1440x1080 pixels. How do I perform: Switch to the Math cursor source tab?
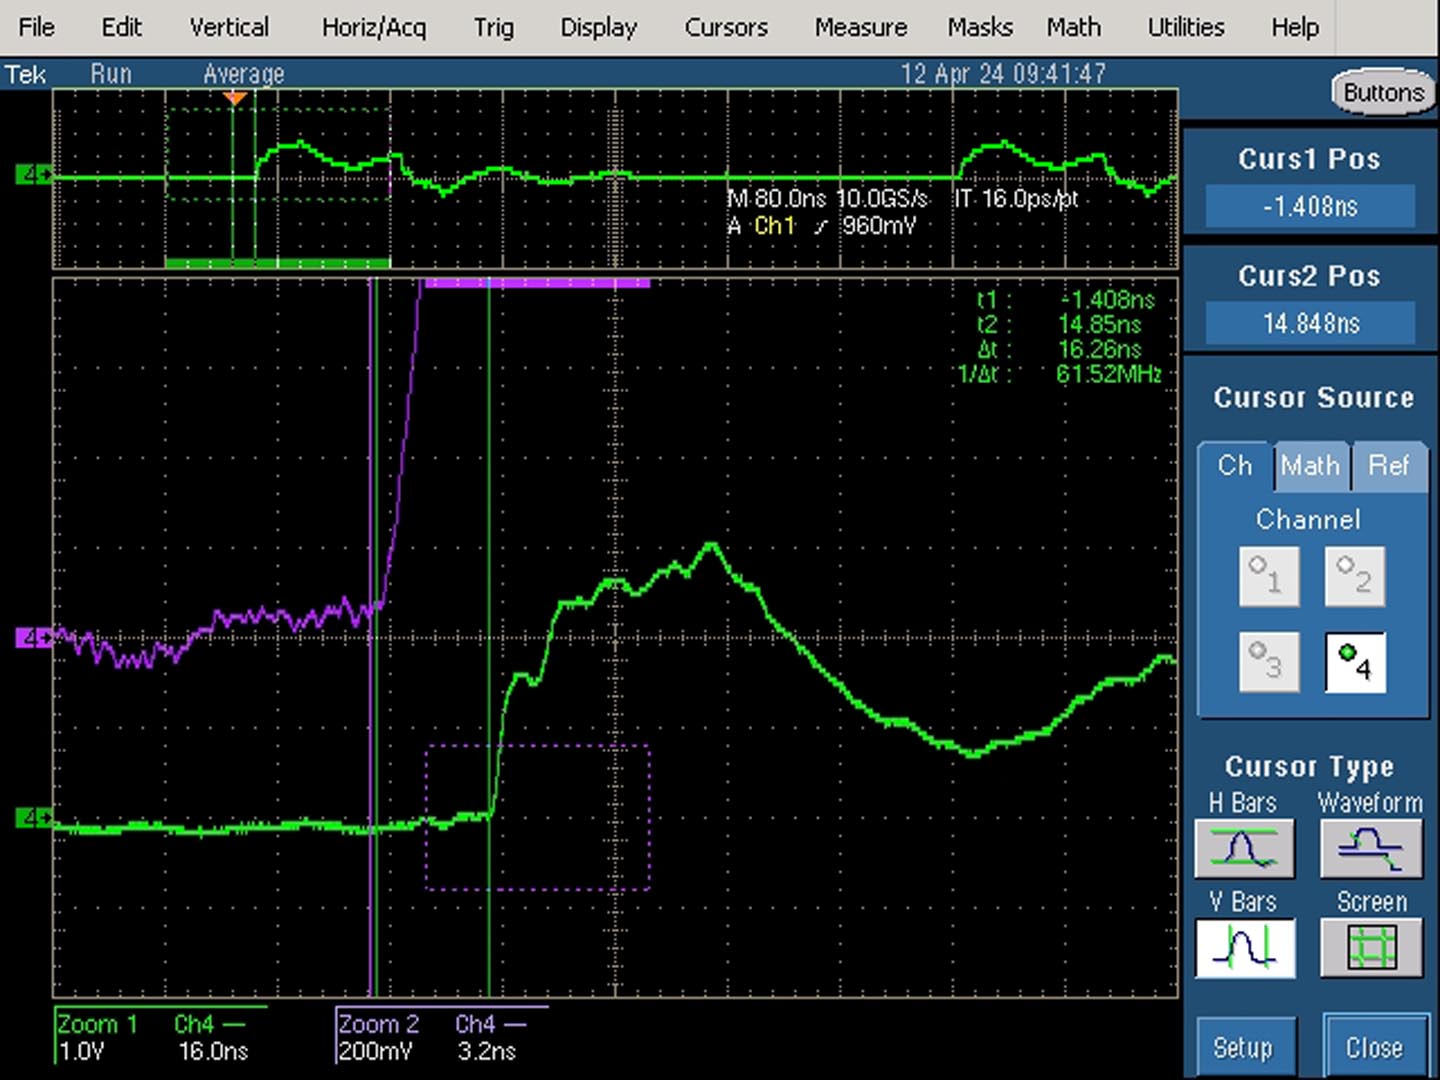point(1310,466)
